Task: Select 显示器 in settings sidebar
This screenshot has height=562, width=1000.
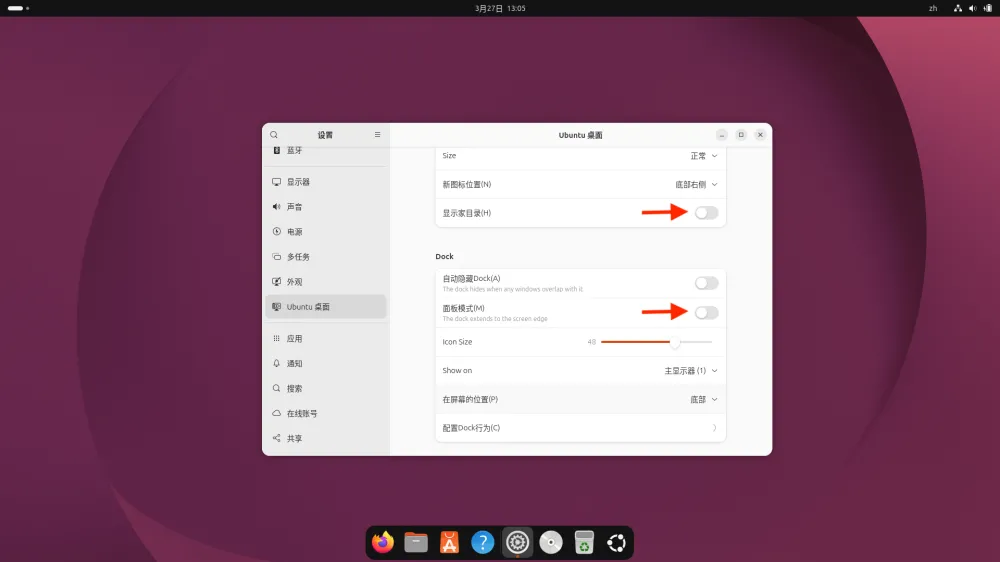Action: 326,182
